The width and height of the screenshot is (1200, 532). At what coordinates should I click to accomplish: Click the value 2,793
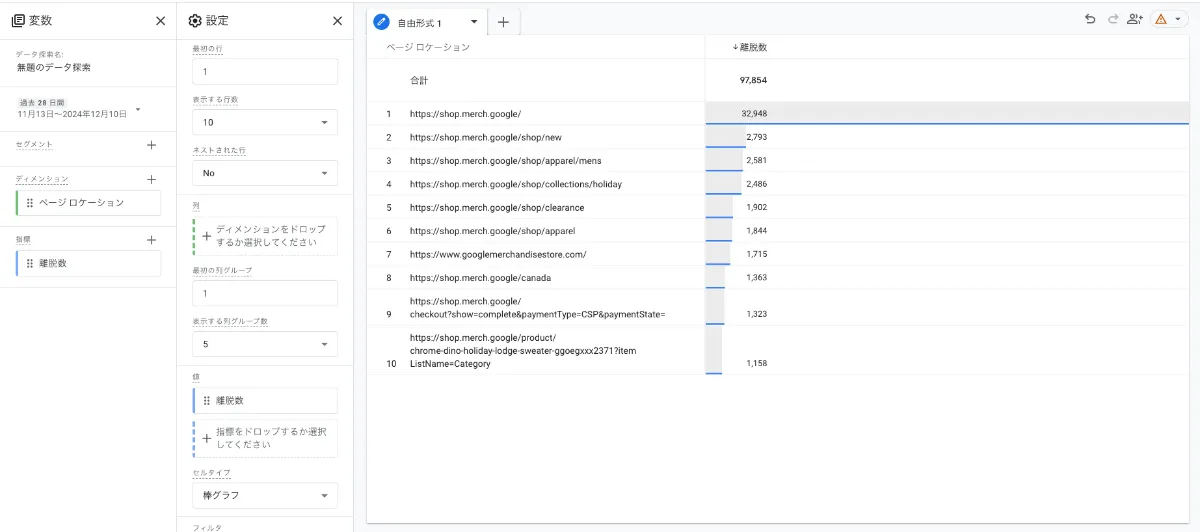pos(757,137)
